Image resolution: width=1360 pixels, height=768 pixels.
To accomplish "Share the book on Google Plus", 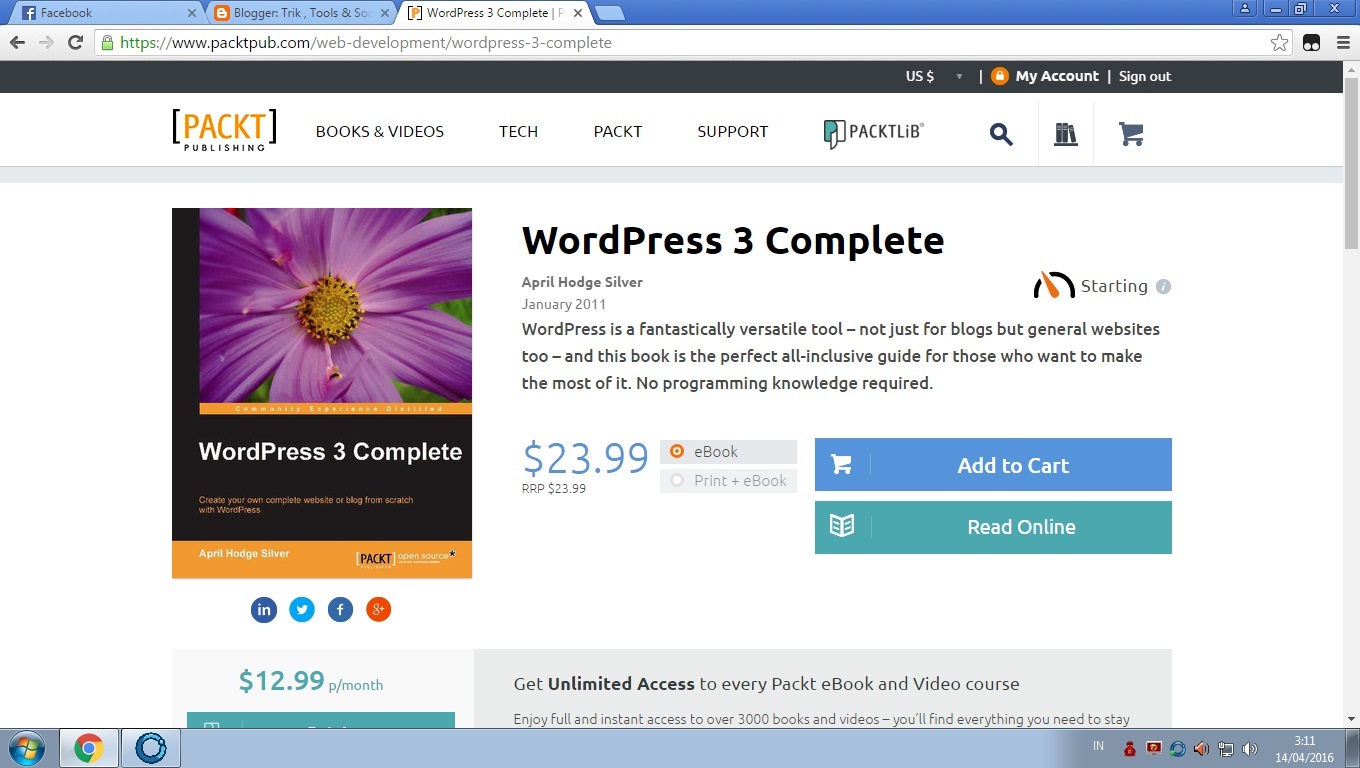I will [x=378, y=609].
